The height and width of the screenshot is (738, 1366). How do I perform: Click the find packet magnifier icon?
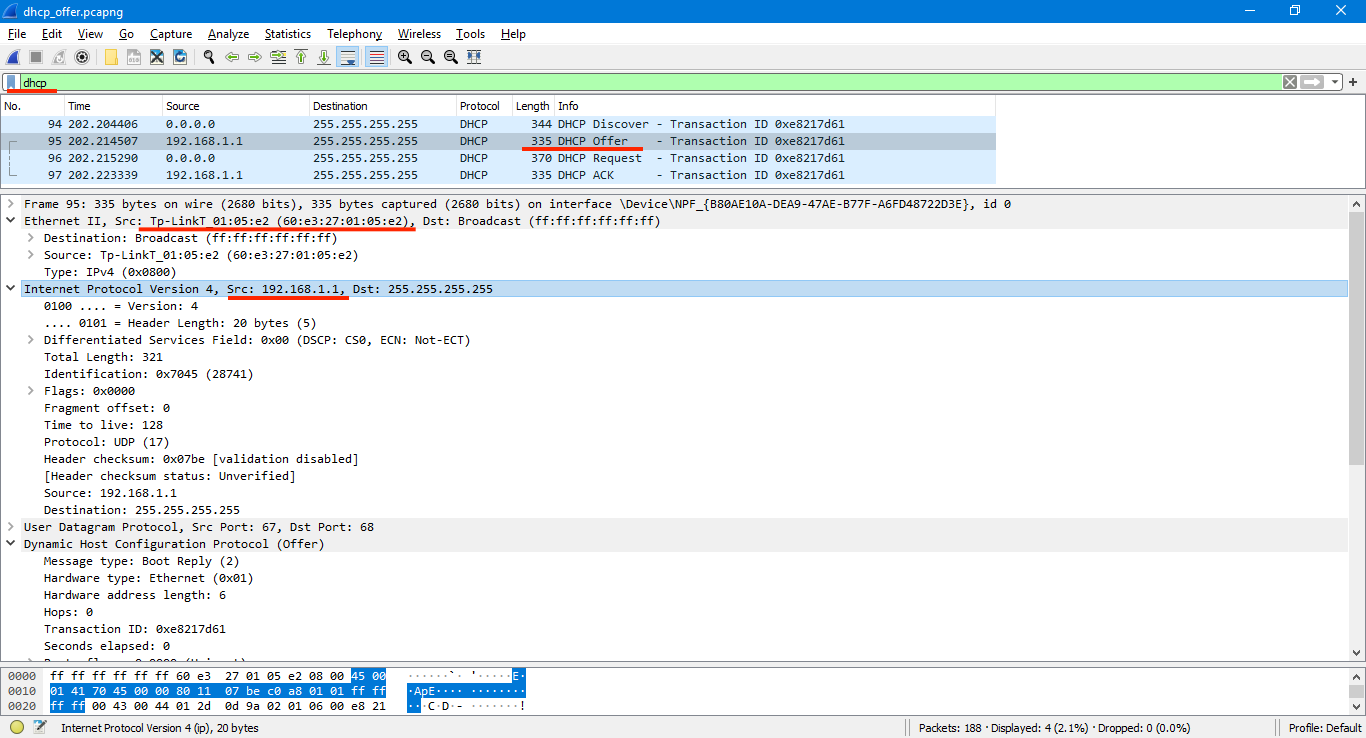(x=209, y=57)
